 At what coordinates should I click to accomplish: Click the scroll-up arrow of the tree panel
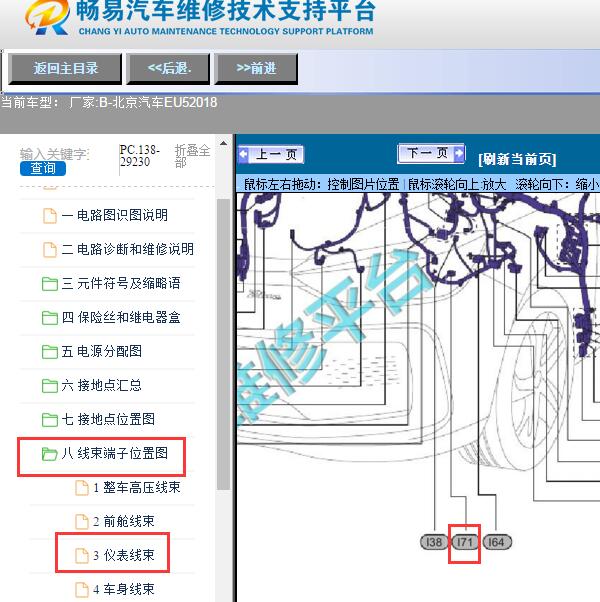pyautogui.click(x=223, y=144)
